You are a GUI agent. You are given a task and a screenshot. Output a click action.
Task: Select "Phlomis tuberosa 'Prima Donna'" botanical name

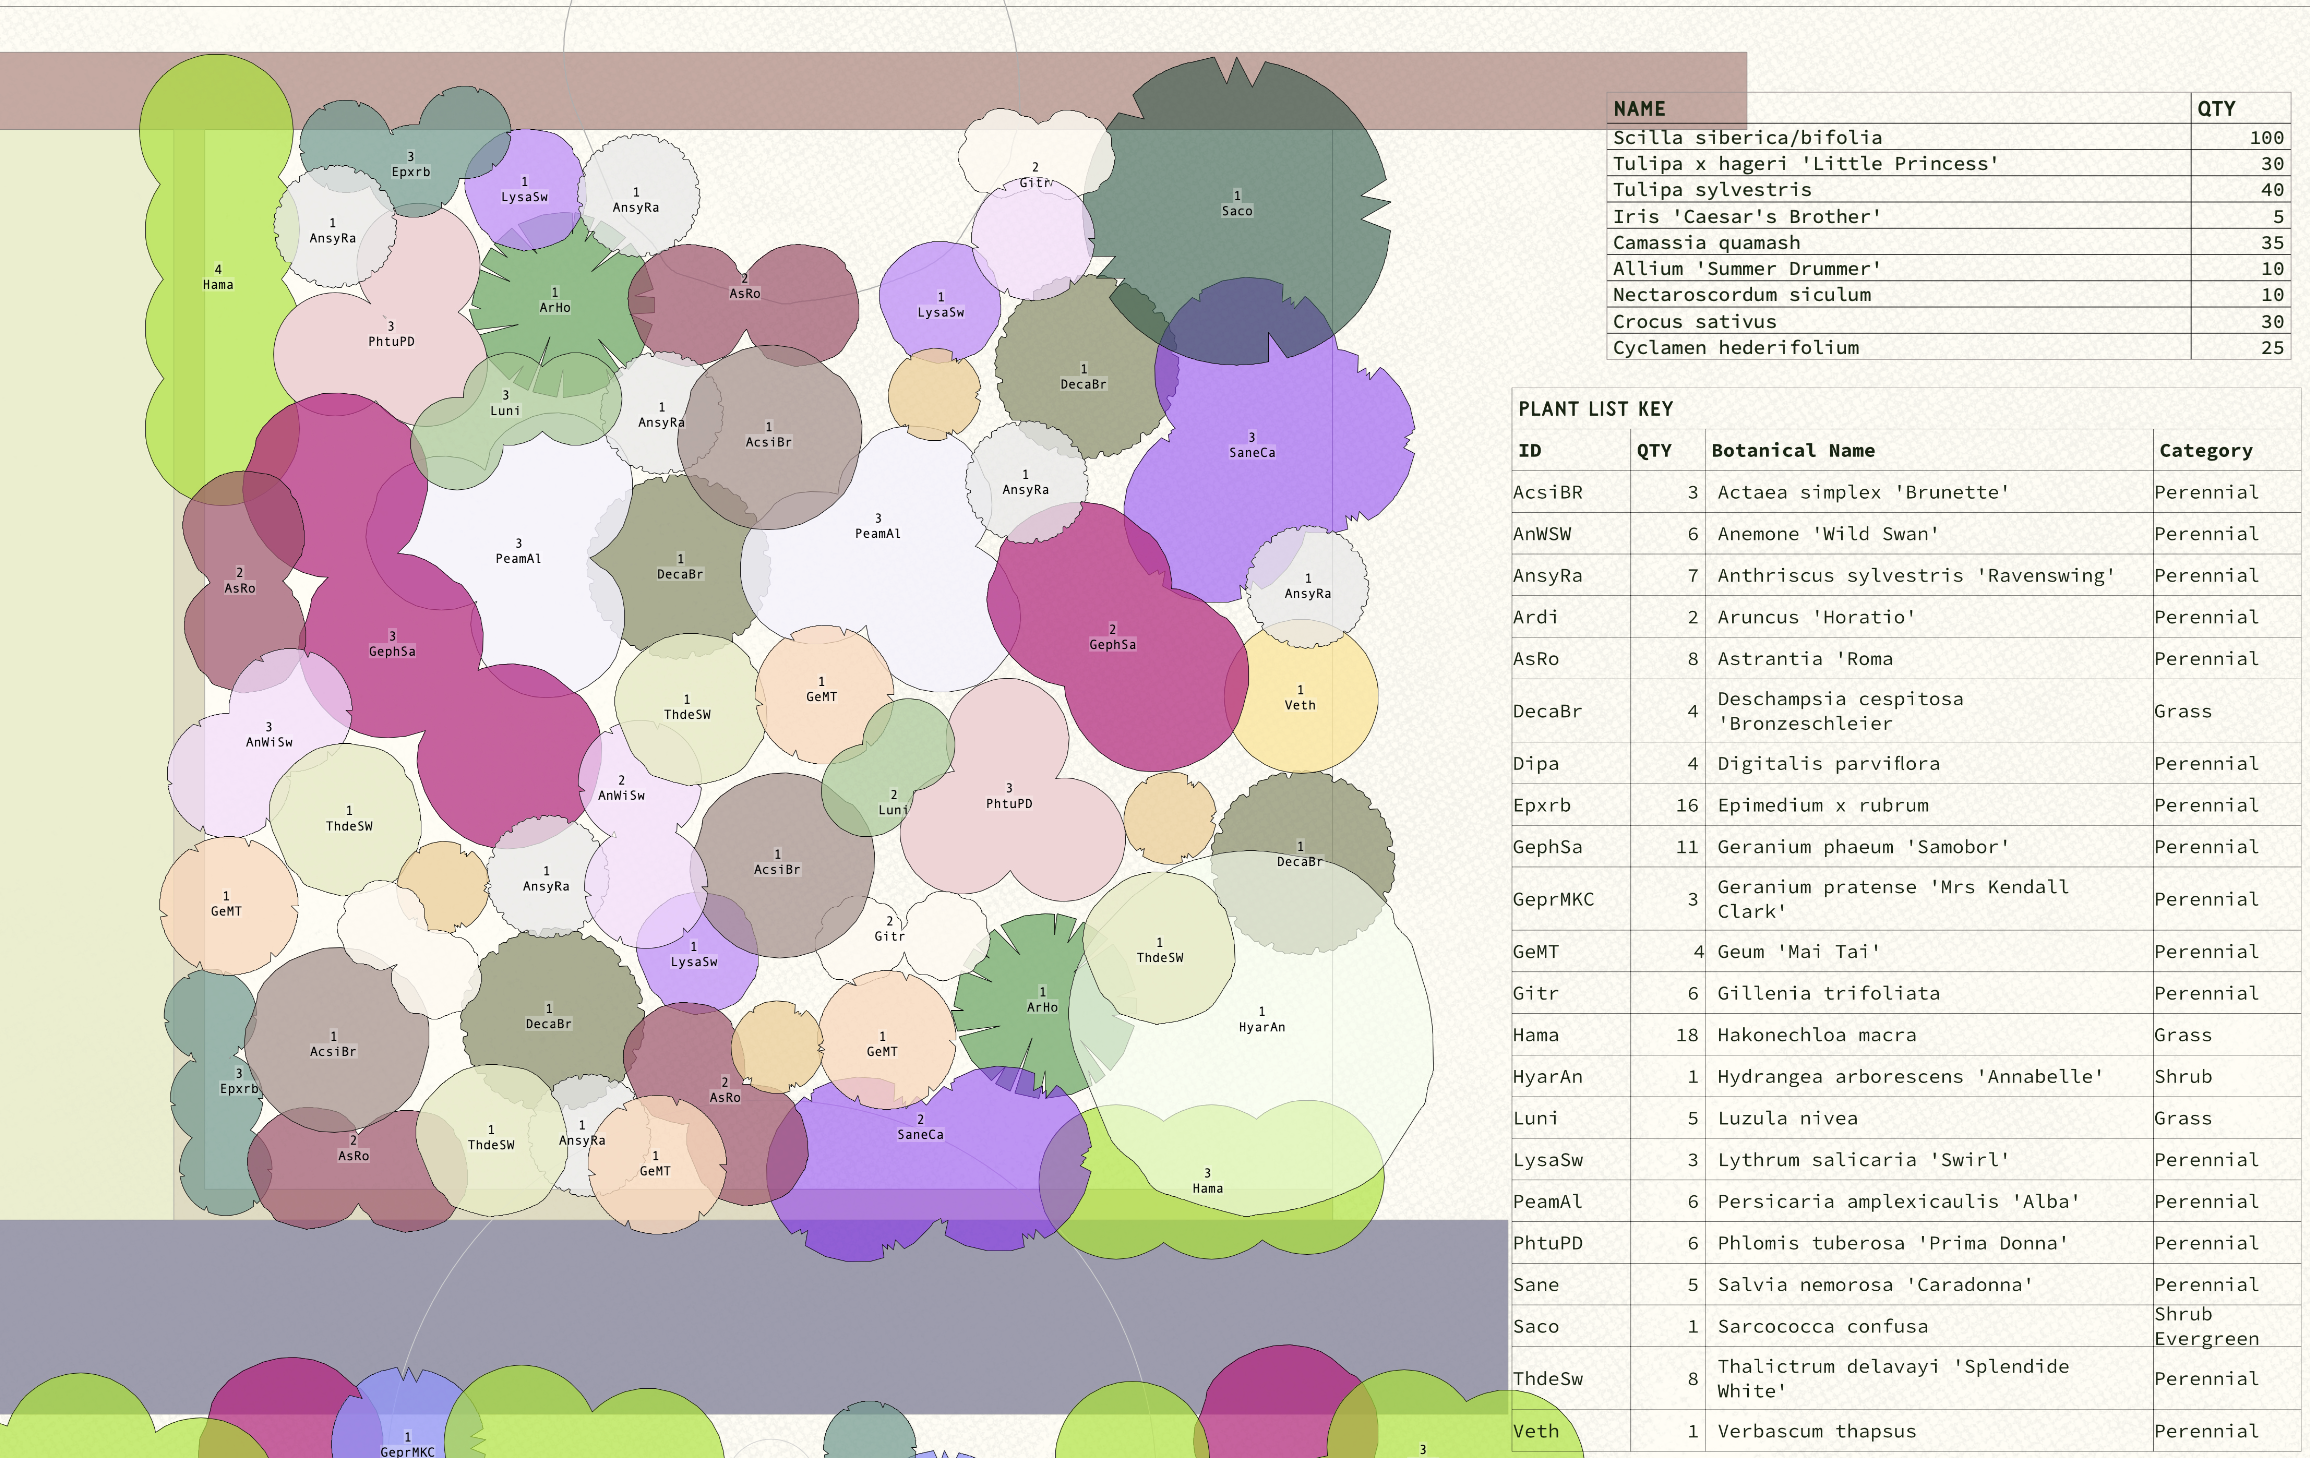click(x=1892, y=1244)
